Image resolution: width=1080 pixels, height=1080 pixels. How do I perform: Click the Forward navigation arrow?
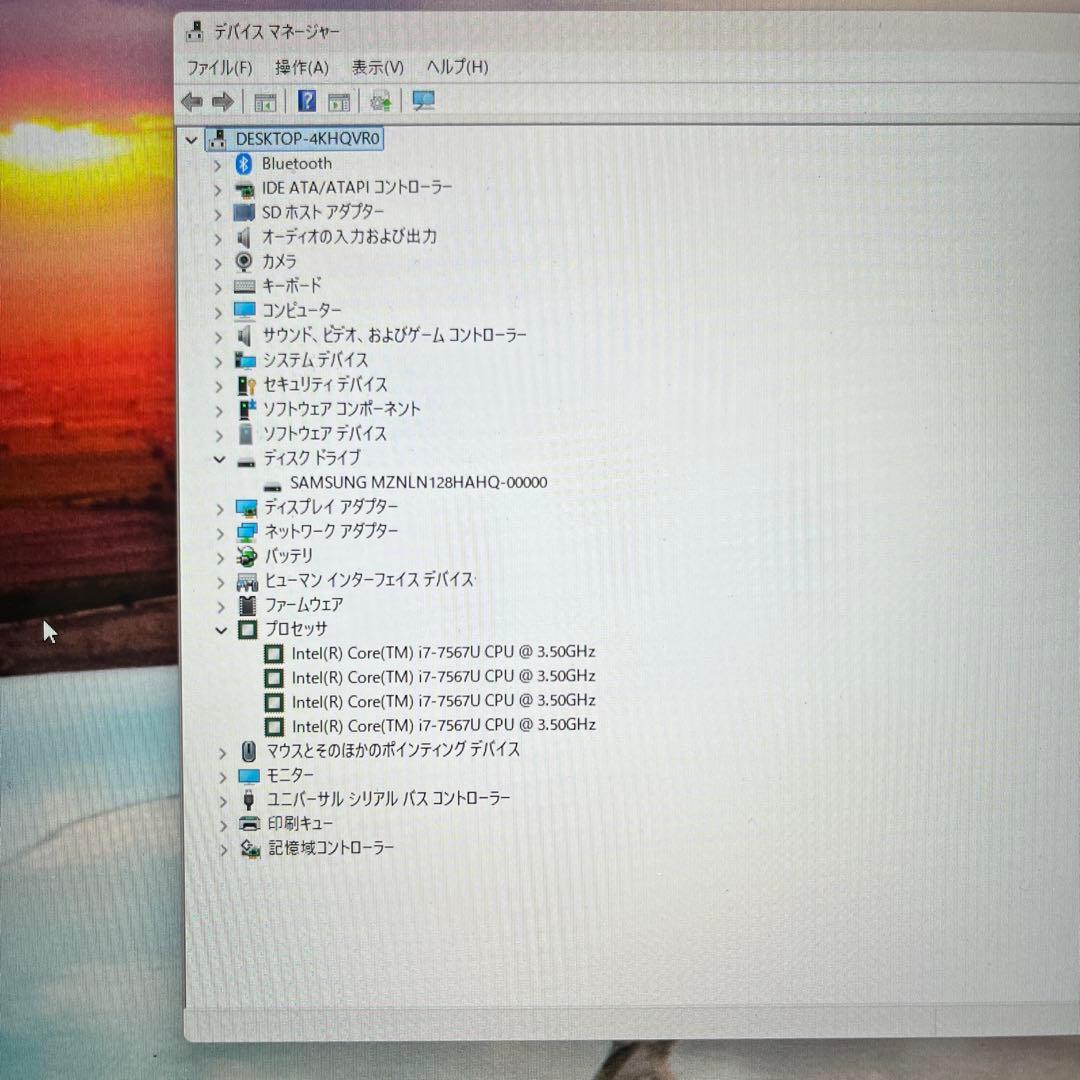(x=222, y=100)
